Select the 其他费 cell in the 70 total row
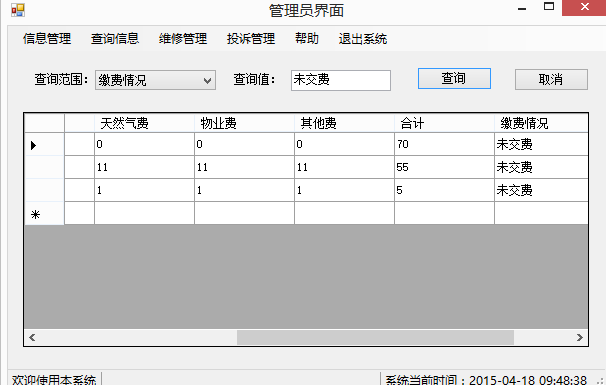This screenshot has width=606, height=385. 344,145
